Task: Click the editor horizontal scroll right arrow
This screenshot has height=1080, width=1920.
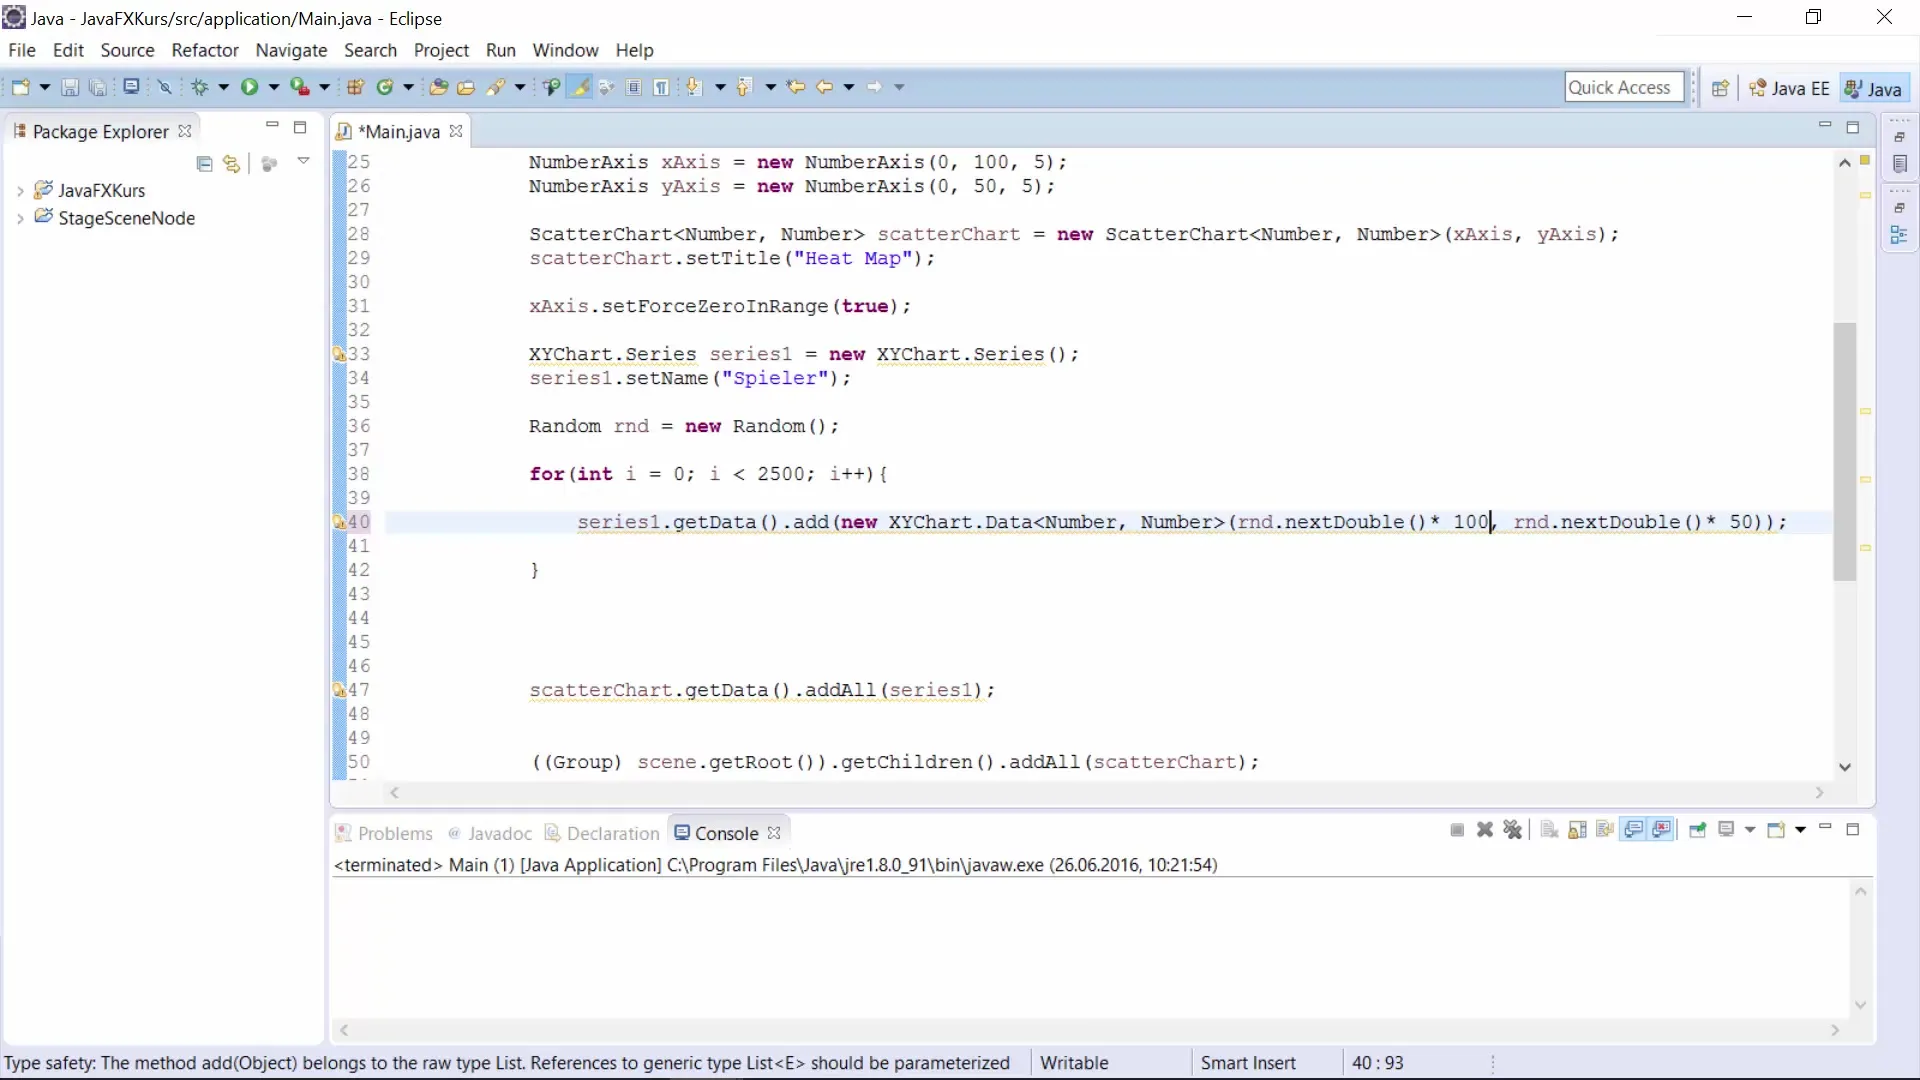Action: [x=1819, y=792]
